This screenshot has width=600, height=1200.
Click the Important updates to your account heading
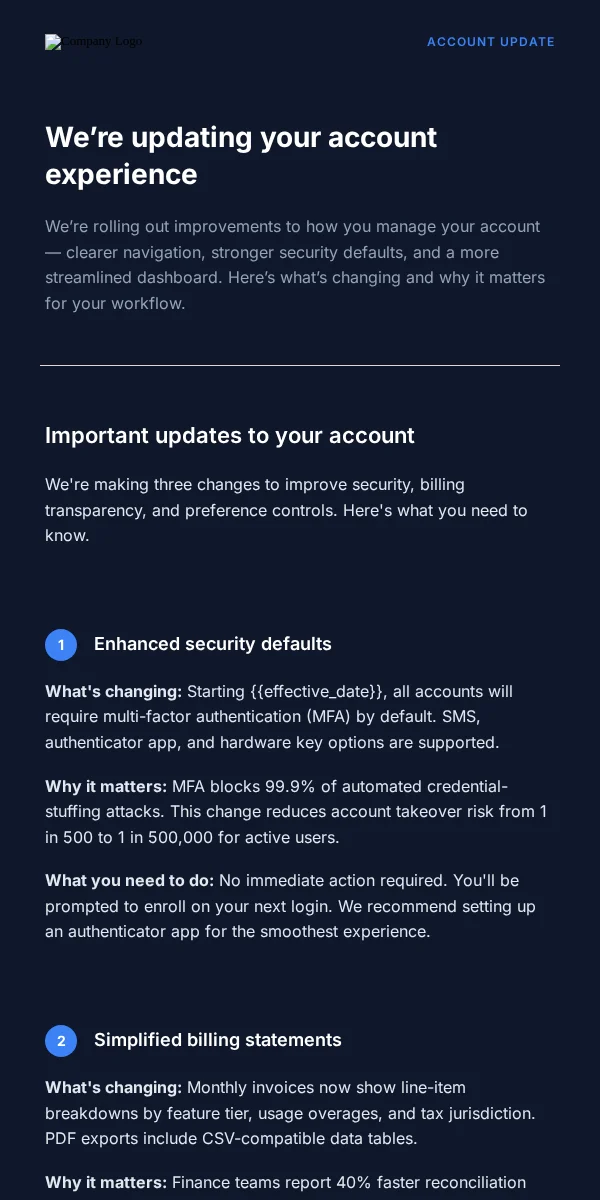pos(230,436)
